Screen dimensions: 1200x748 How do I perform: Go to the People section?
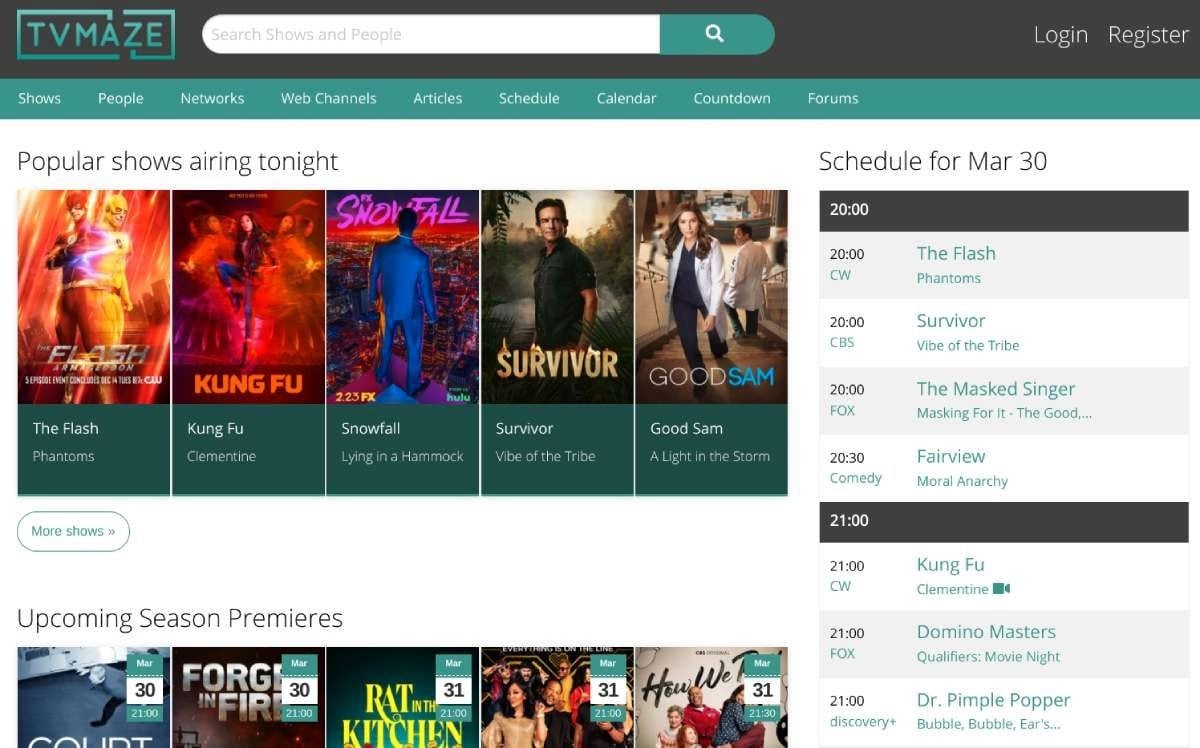point(120,98)
